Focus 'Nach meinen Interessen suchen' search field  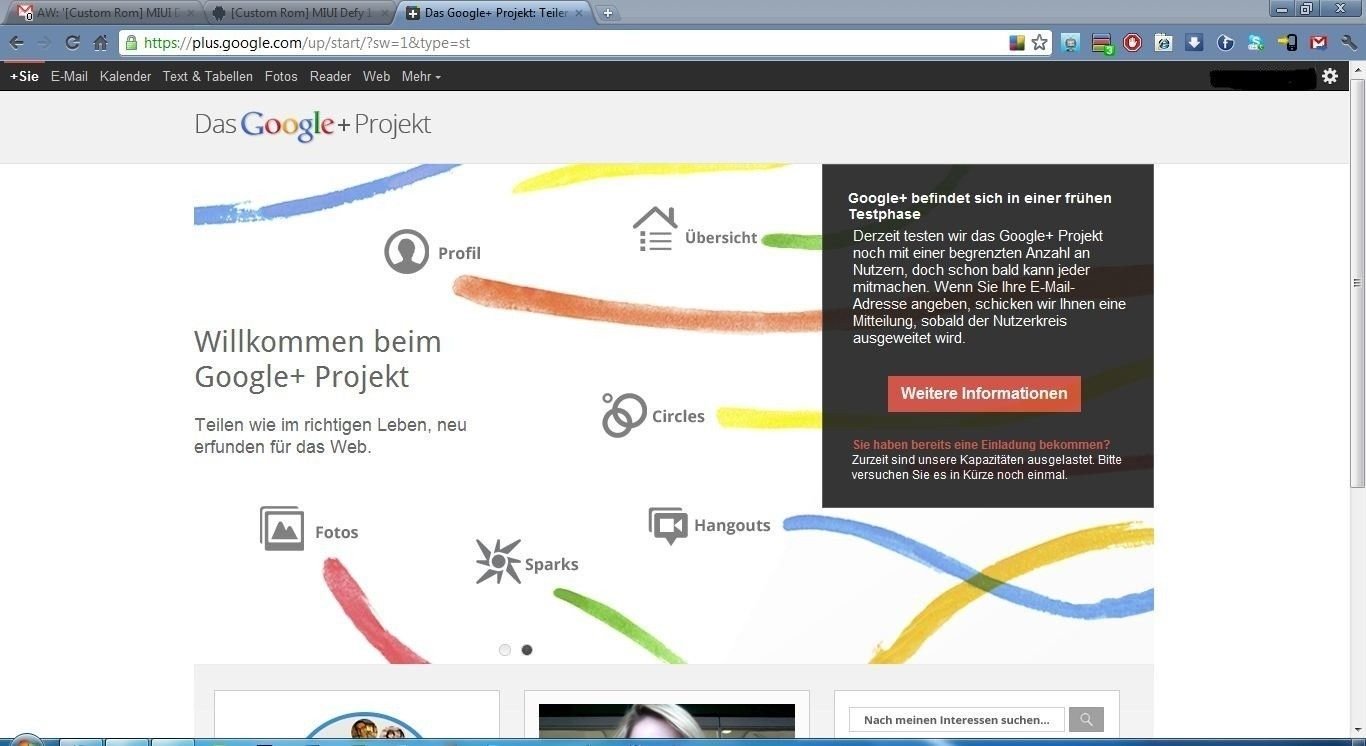click(957, 719)
